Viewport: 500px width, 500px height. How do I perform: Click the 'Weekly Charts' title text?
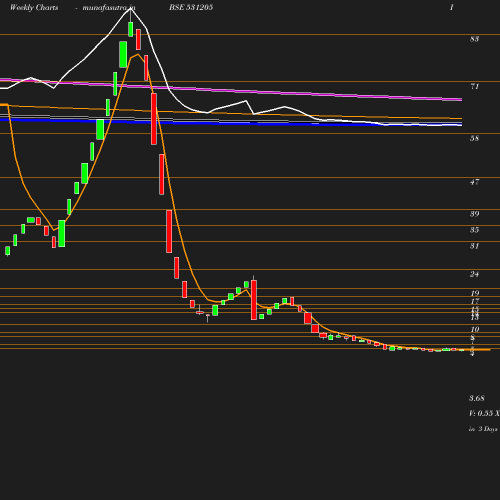point(34,8)
